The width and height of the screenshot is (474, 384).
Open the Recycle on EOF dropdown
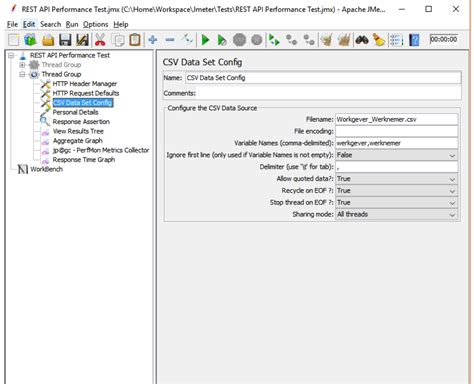397,191
